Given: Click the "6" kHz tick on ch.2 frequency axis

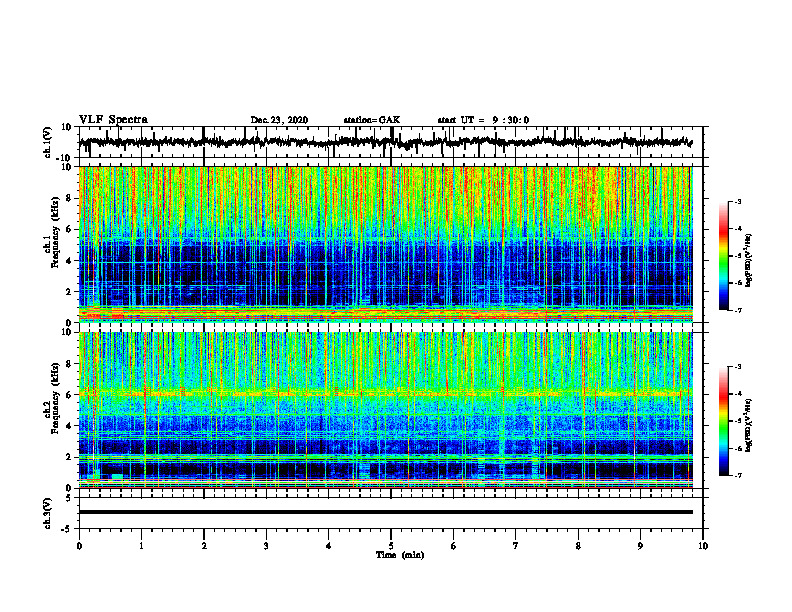Looking at the screenshot, I should (x=70, y=395).
